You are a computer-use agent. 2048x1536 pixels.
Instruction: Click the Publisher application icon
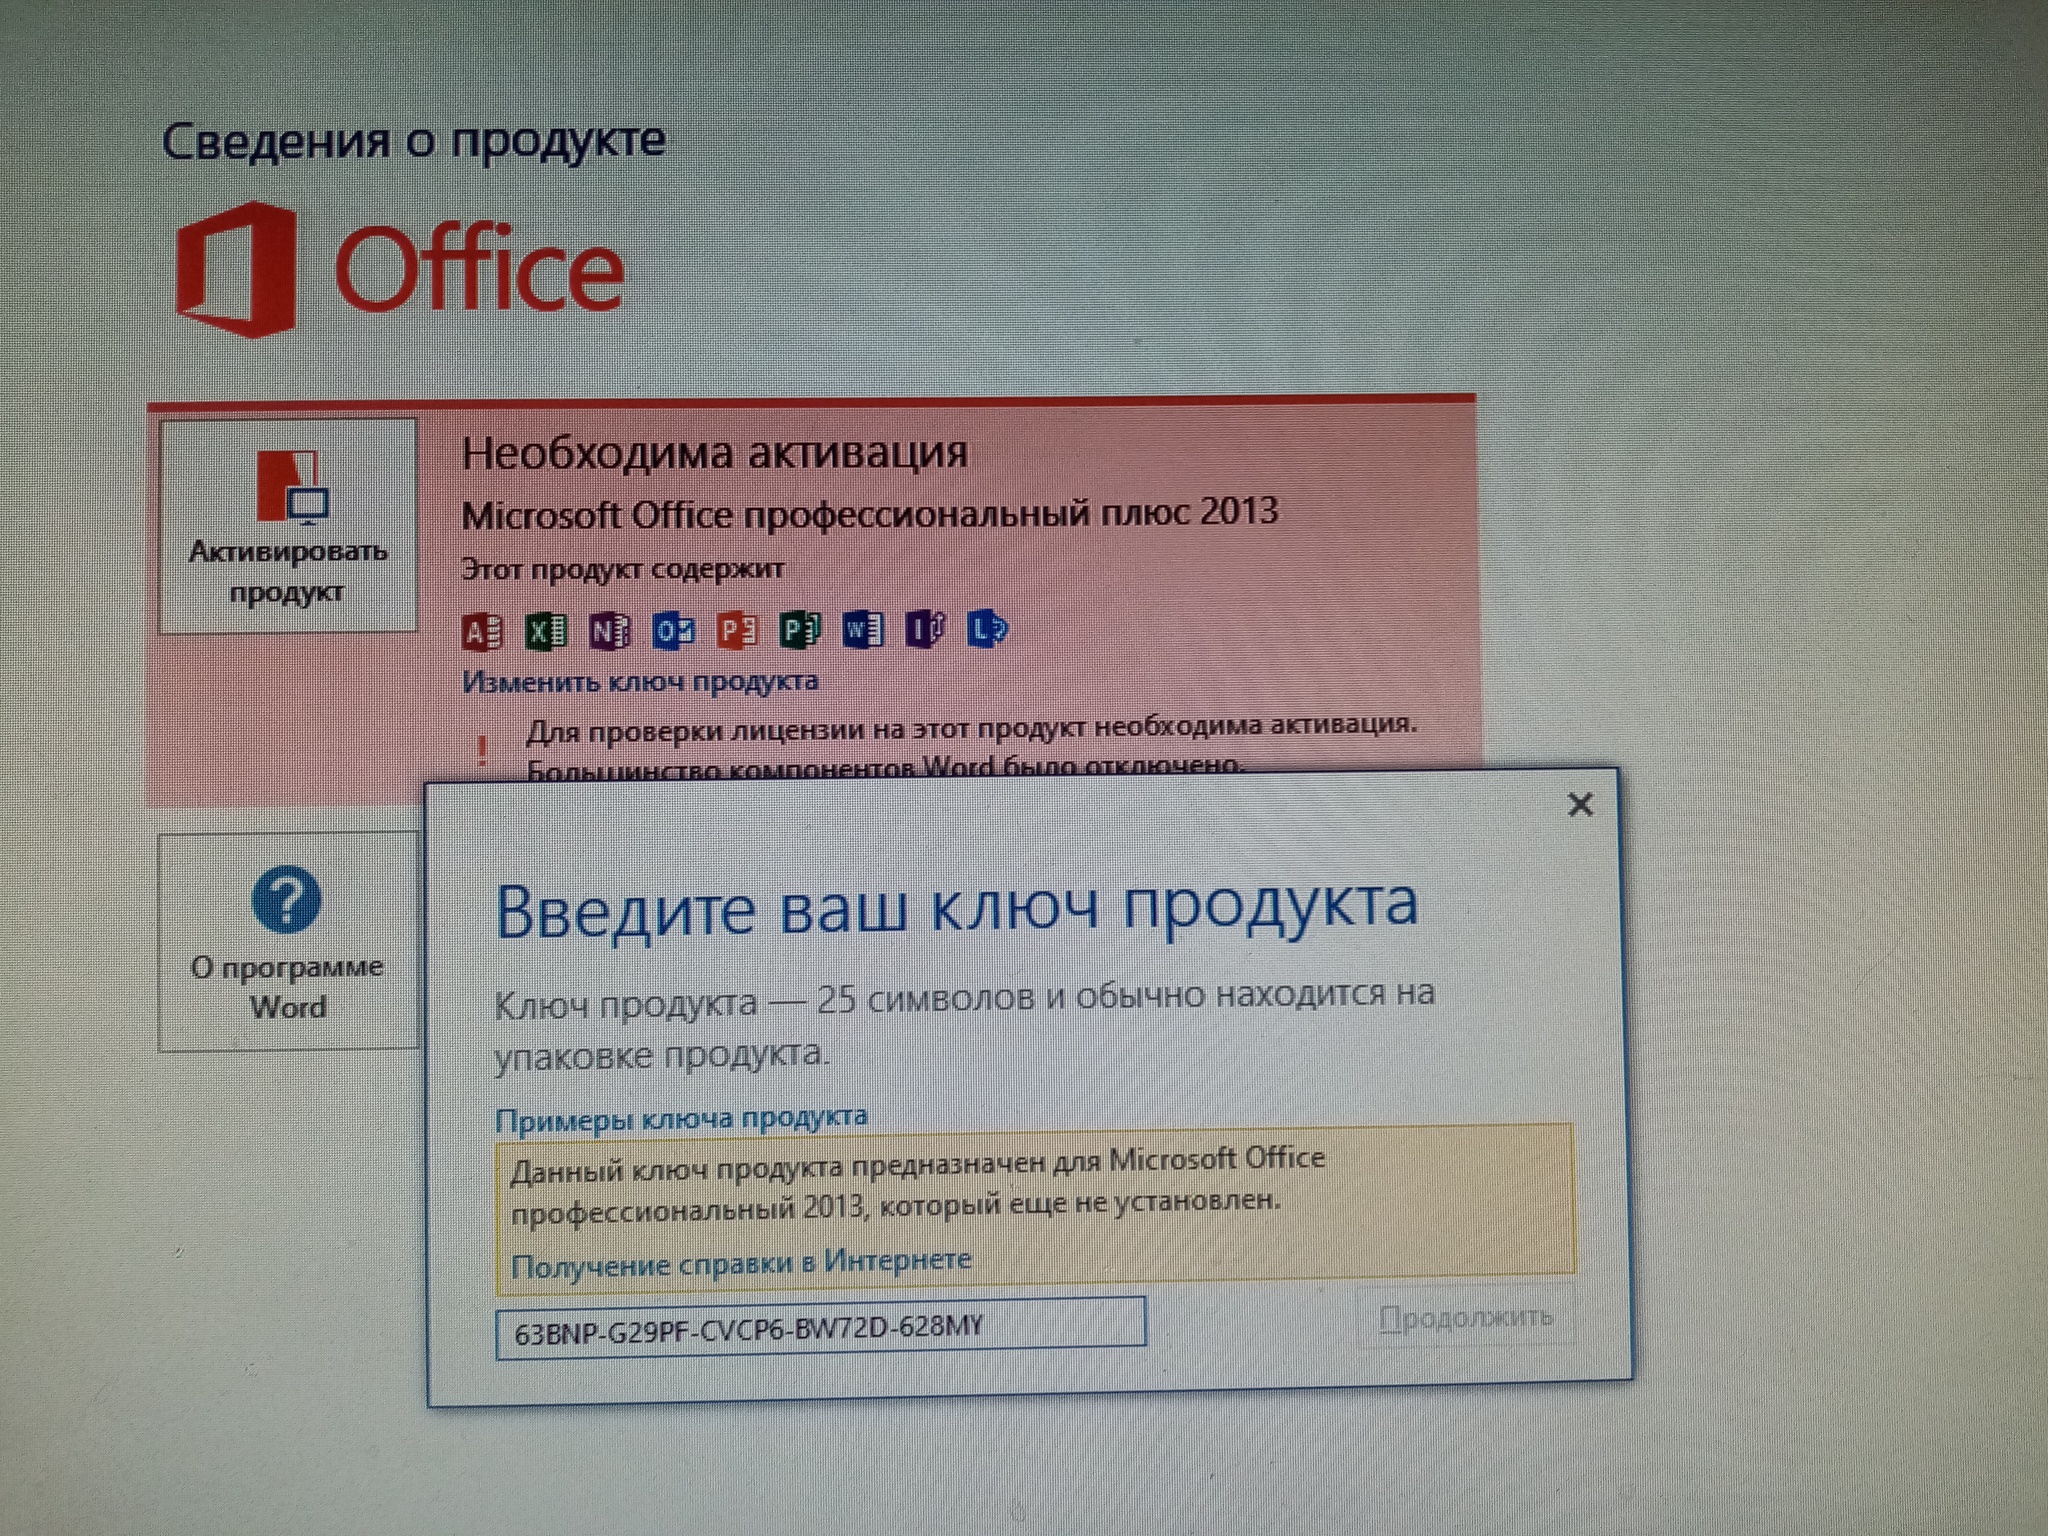pos(800,630)
